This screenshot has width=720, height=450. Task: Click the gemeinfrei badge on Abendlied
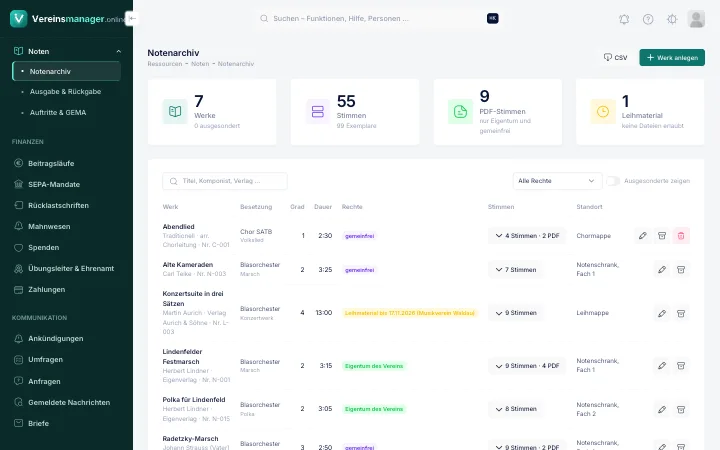[x=360, y=236]
